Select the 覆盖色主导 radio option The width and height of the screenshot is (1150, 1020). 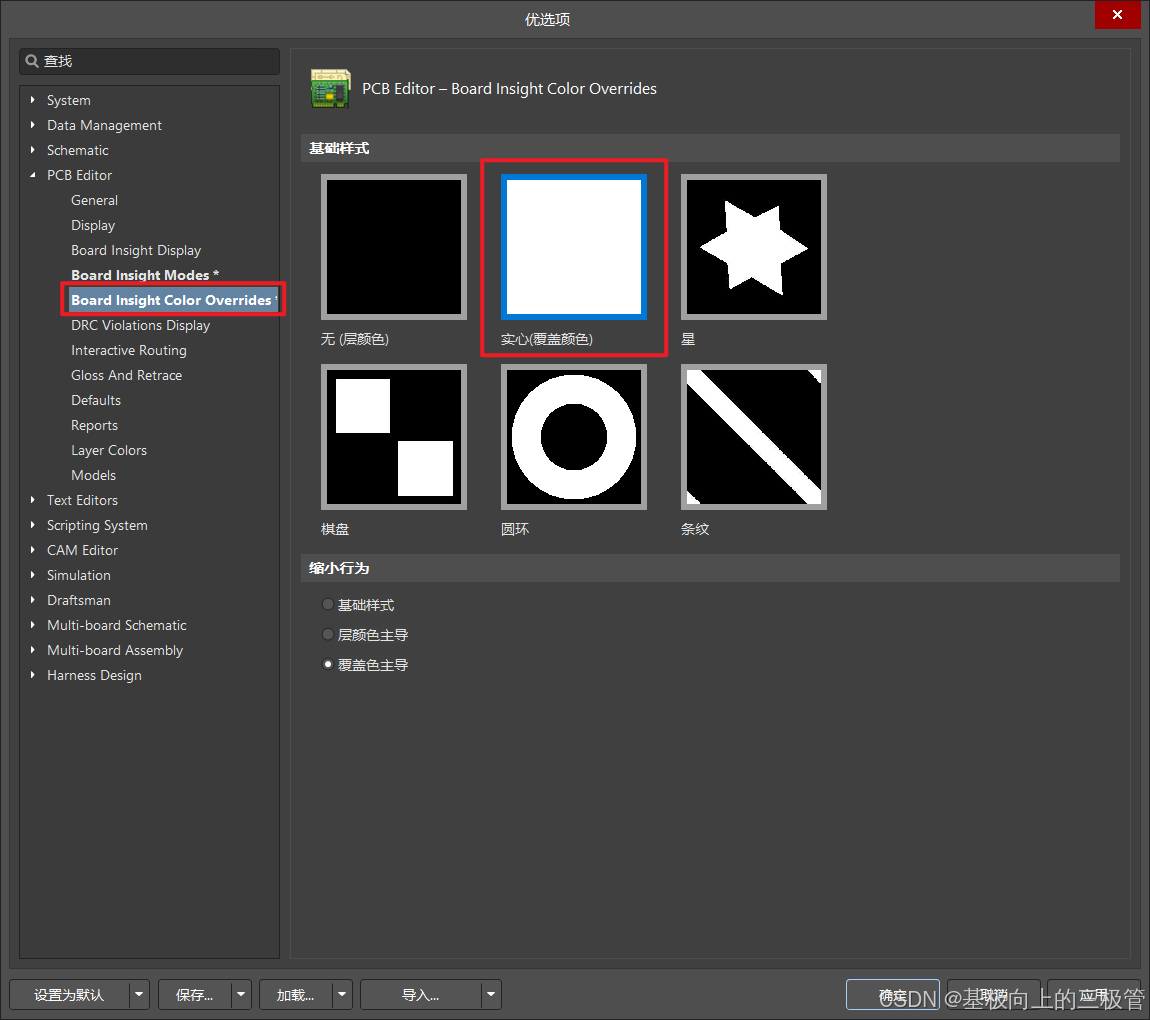[328, 664]
